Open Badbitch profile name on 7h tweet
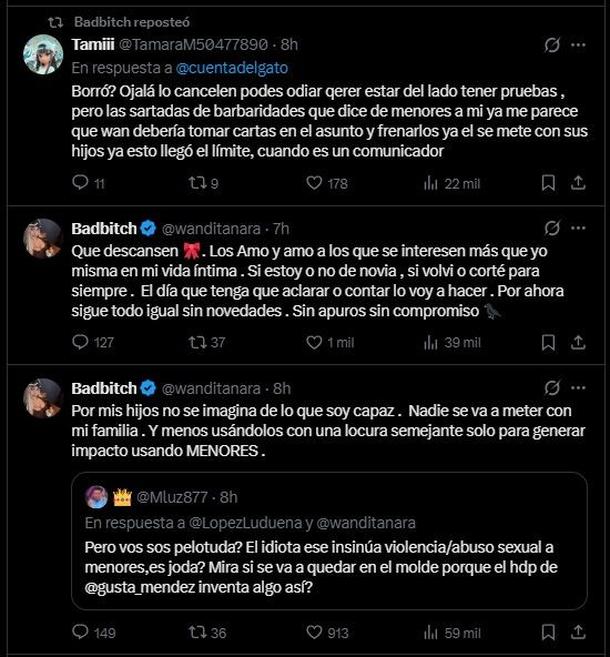This screenshot has width=610, height=657. pos(103,228)
